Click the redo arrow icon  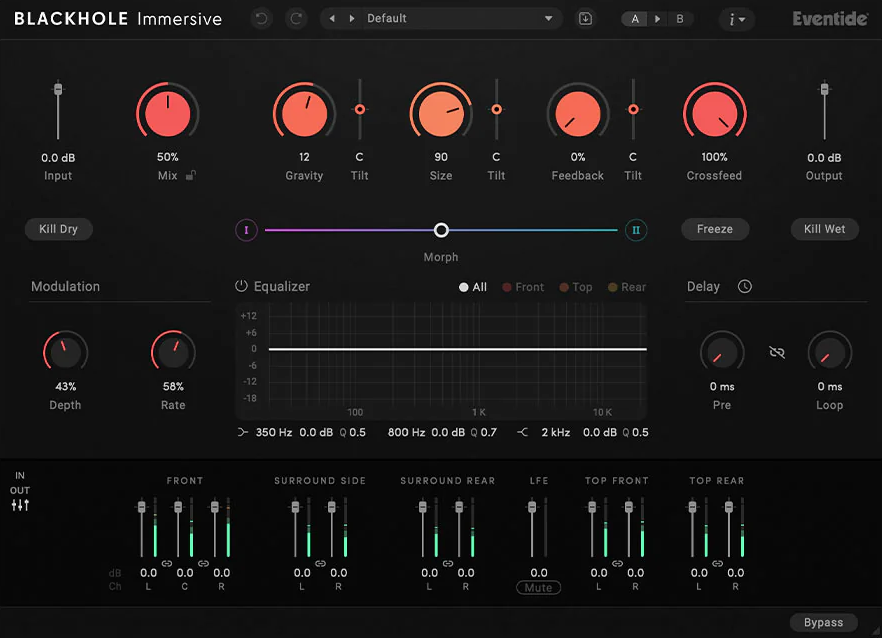(296, 19)
